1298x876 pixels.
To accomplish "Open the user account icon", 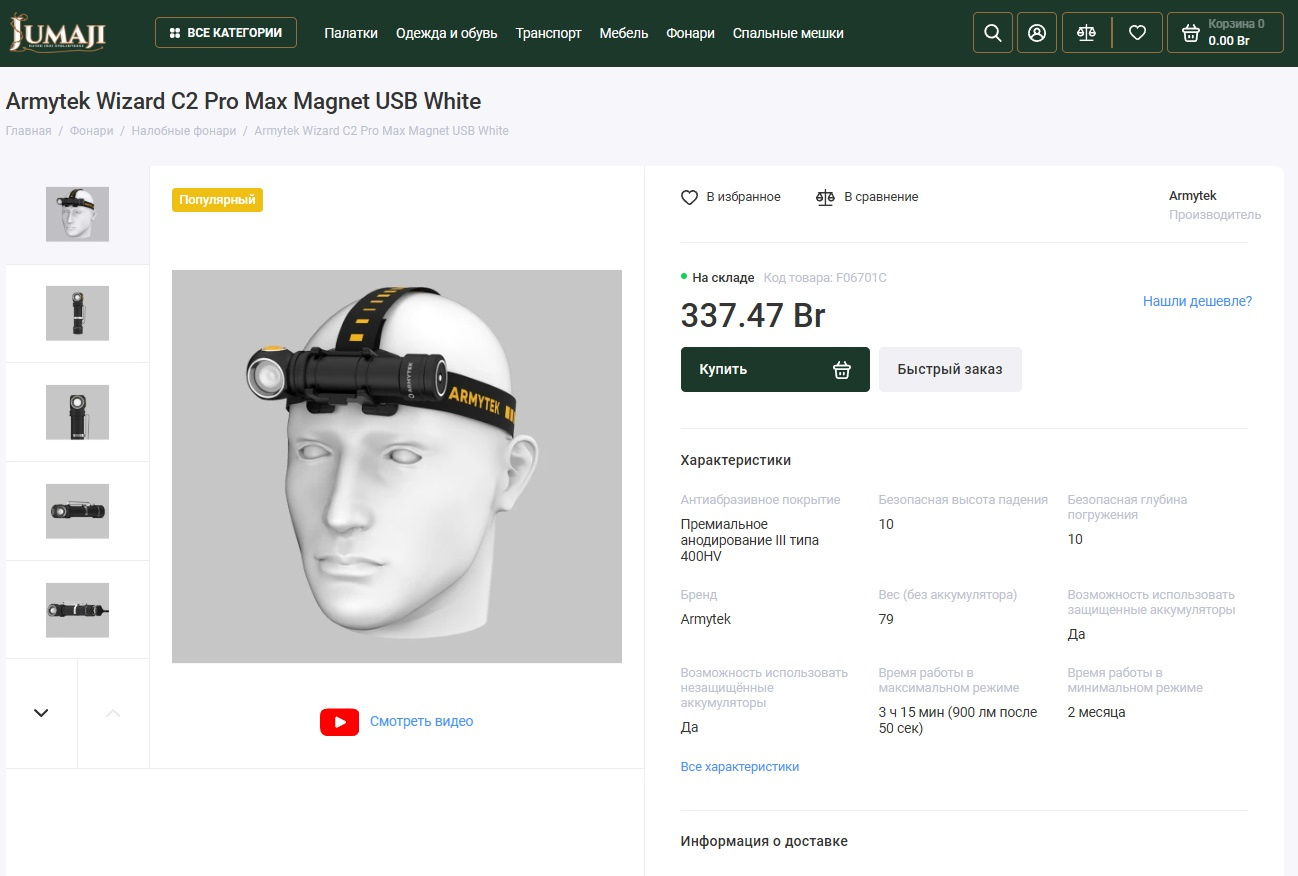I will point(1037,33).
